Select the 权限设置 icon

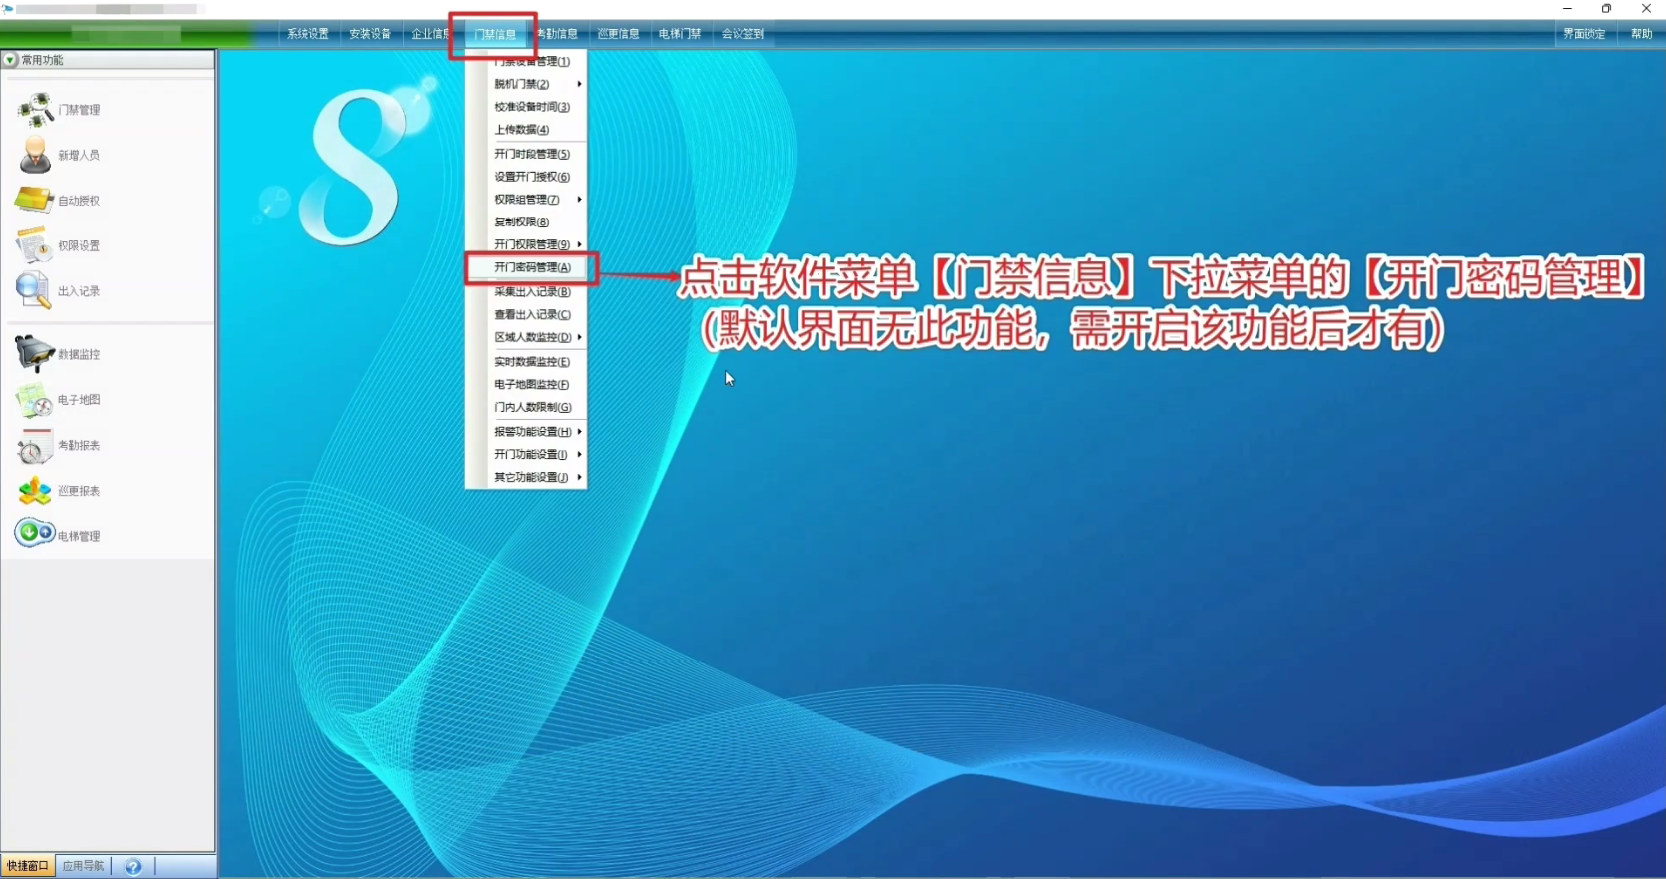[x=33, y=245]
